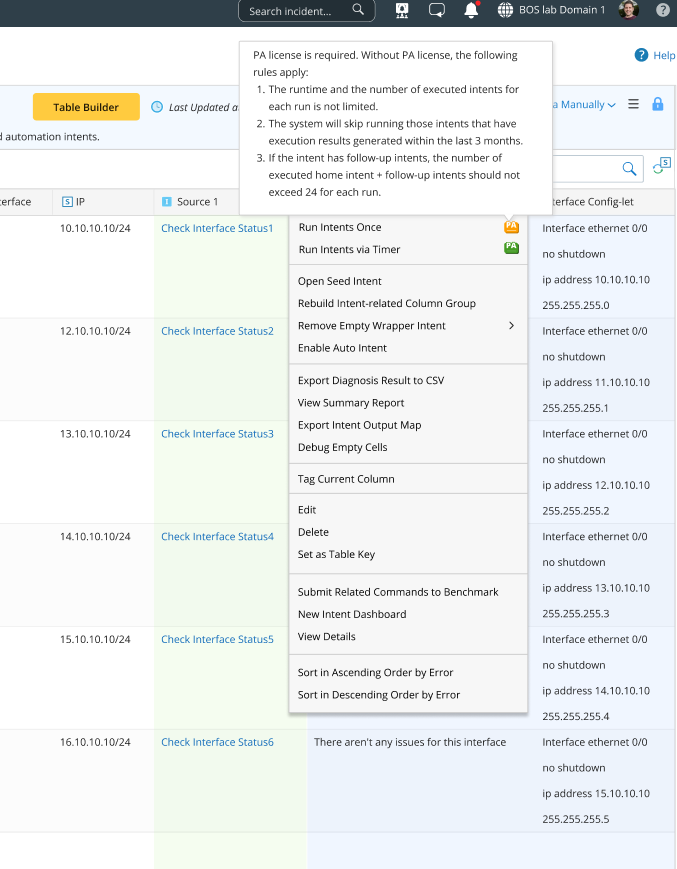Viewport: 677px width, 869px height.
Task: Open the Check Interface Status3 link
Action: 217,434
